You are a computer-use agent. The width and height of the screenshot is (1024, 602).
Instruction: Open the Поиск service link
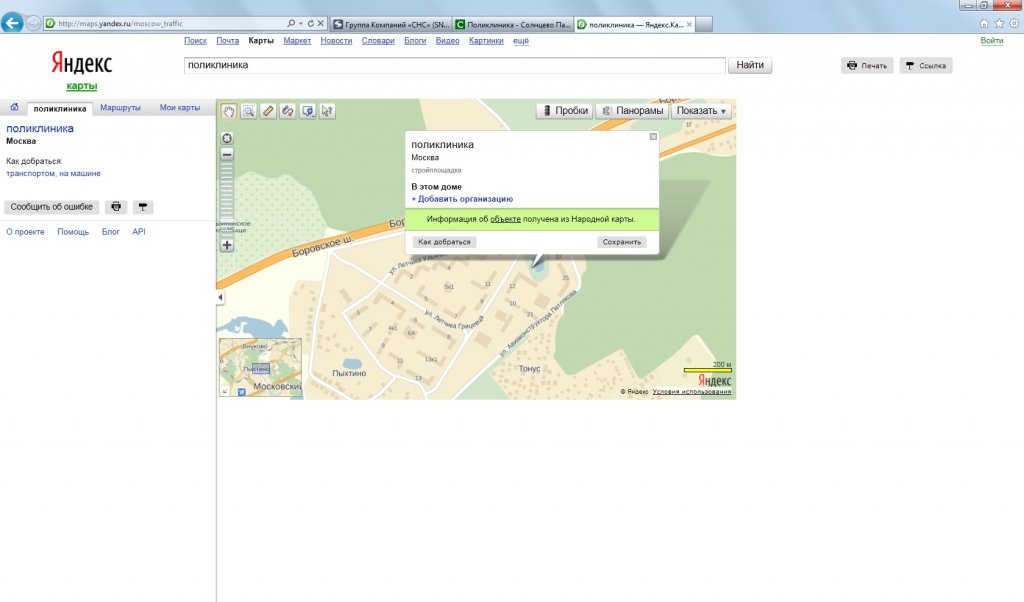[x=195, y=40]
